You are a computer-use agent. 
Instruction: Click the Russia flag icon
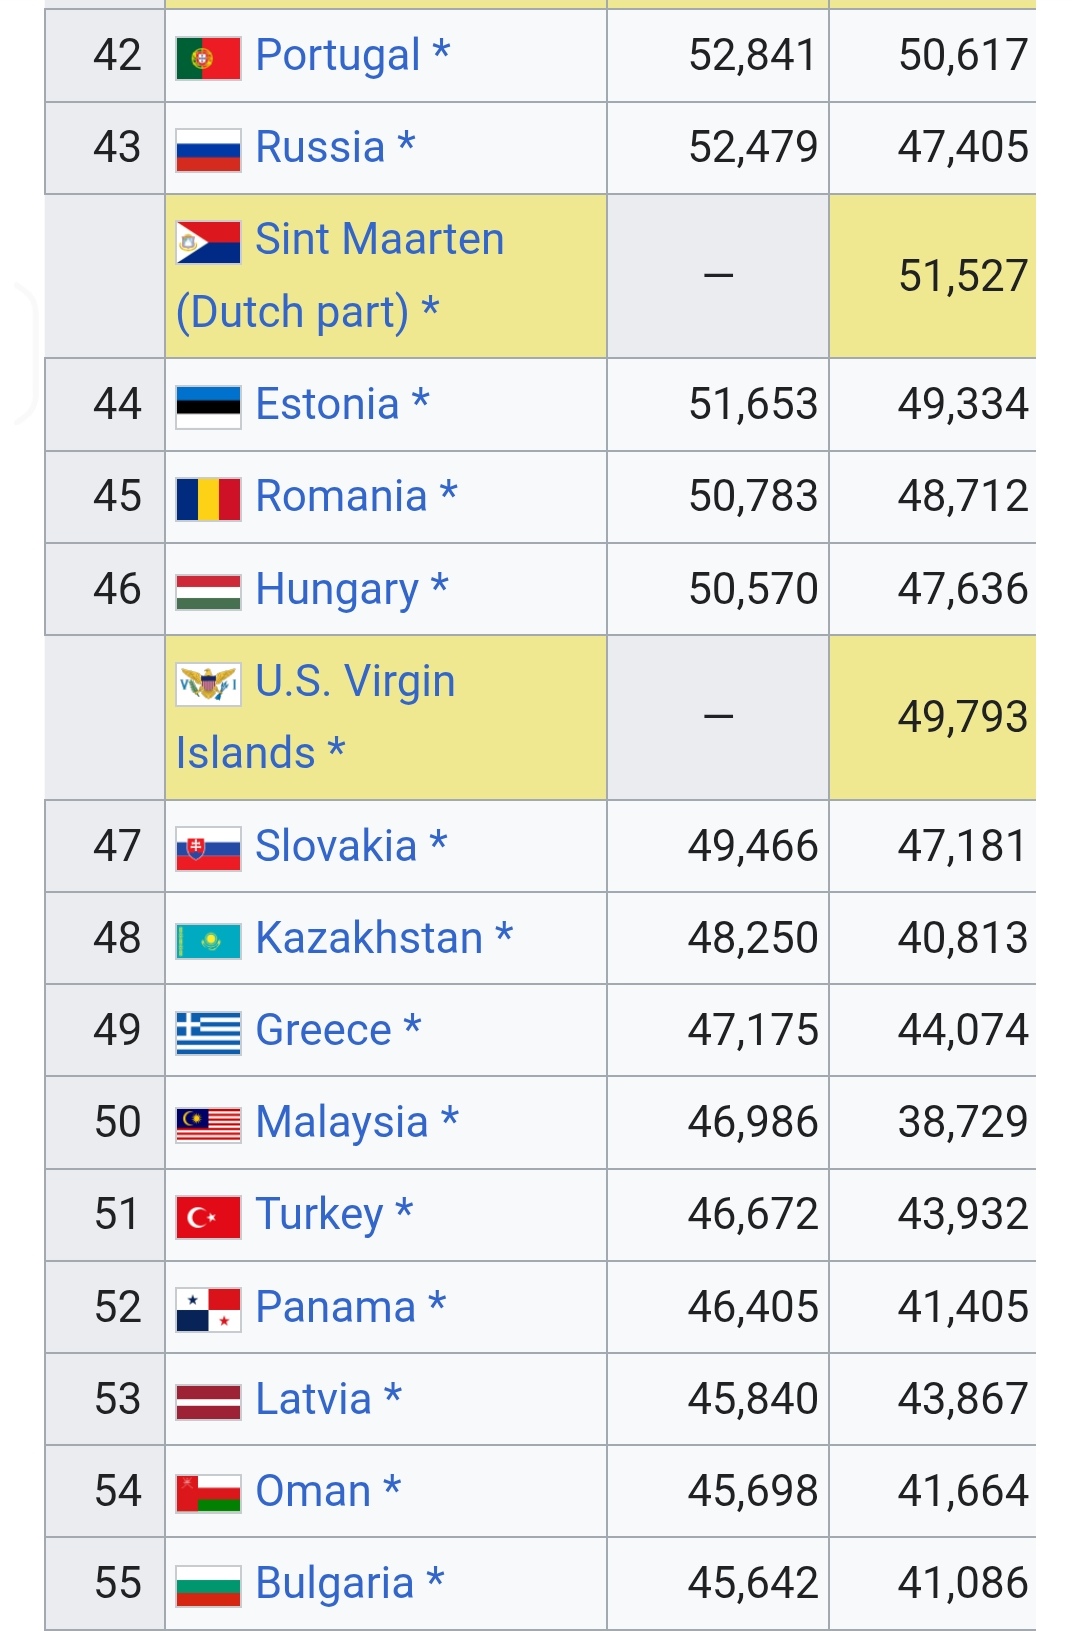(x=208, y=150)
